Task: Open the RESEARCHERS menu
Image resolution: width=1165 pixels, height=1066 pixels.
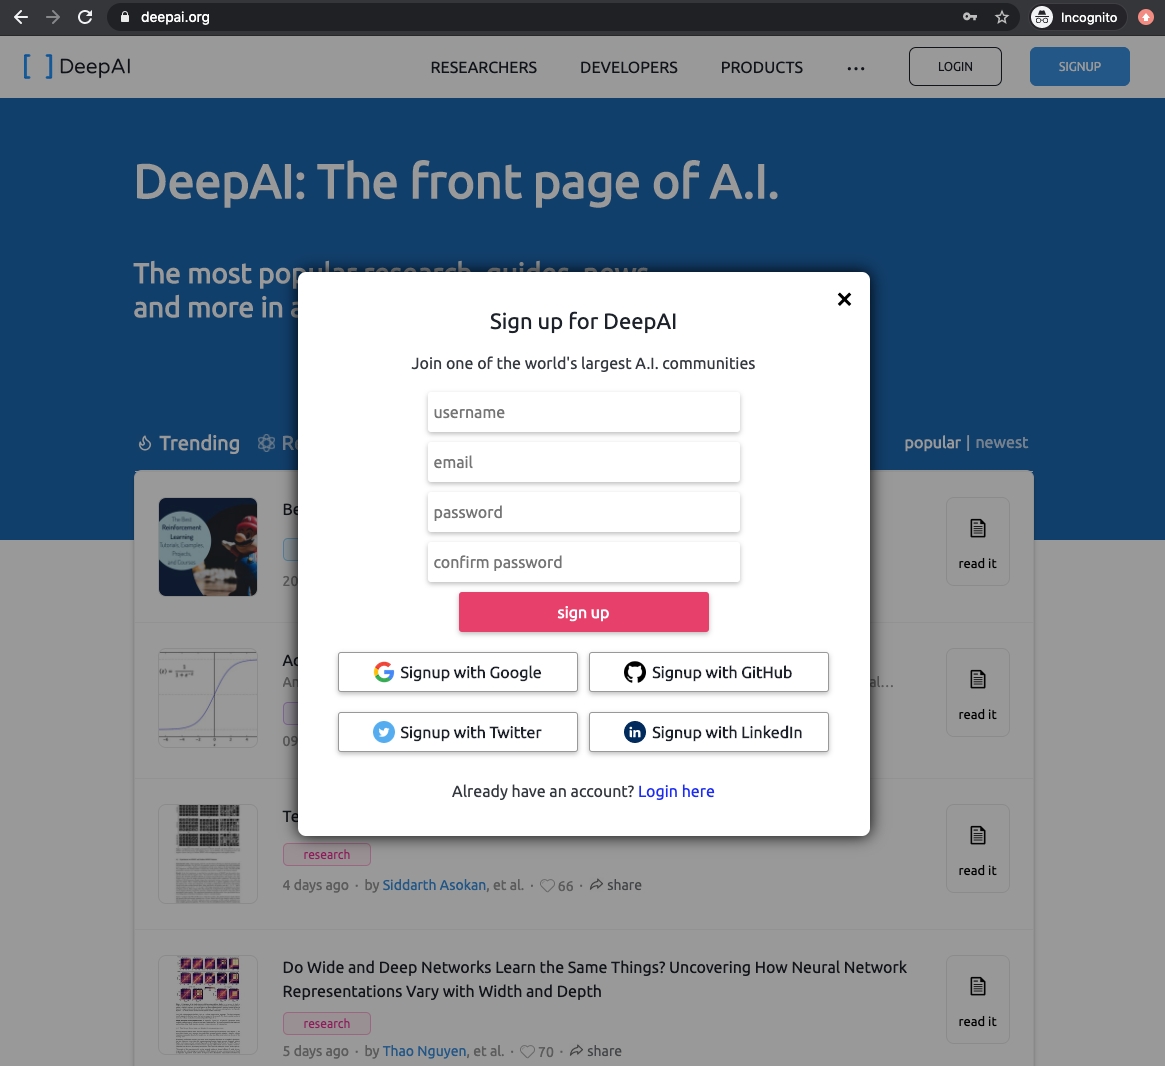Action: coord(484,67)
